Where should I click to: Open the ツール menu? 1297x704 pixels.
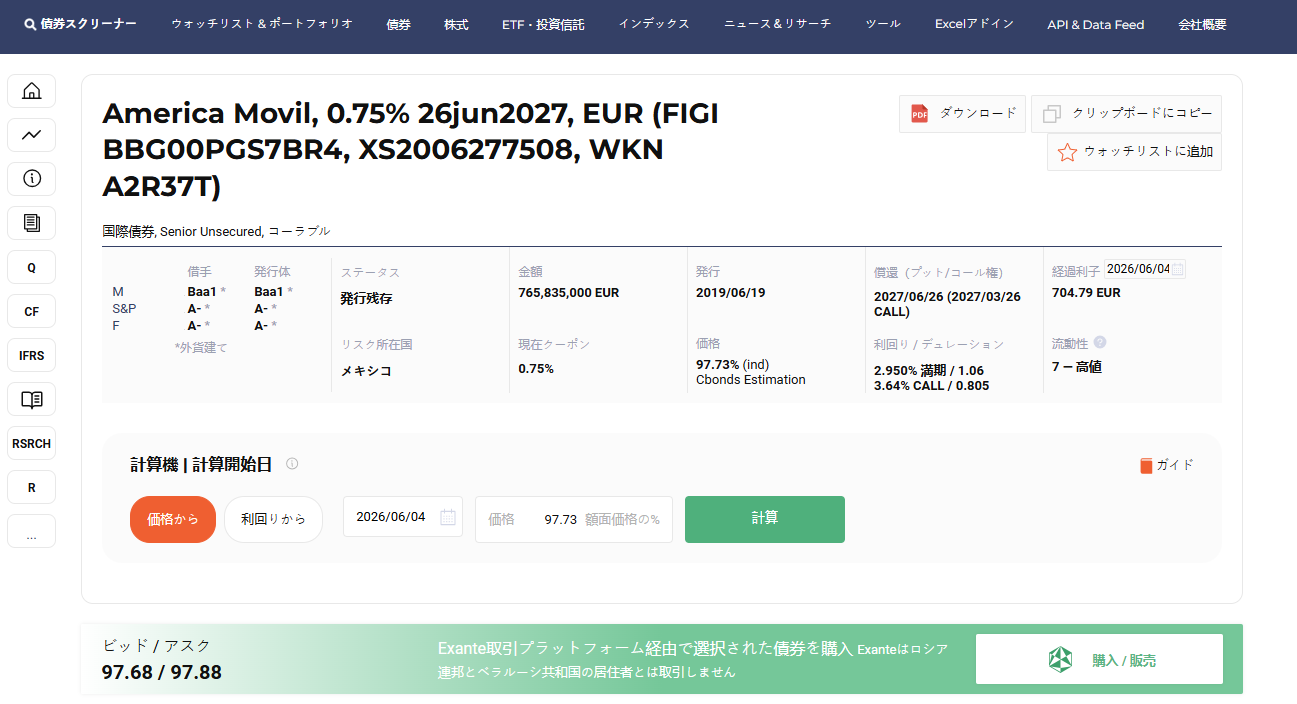pos(883,24)
